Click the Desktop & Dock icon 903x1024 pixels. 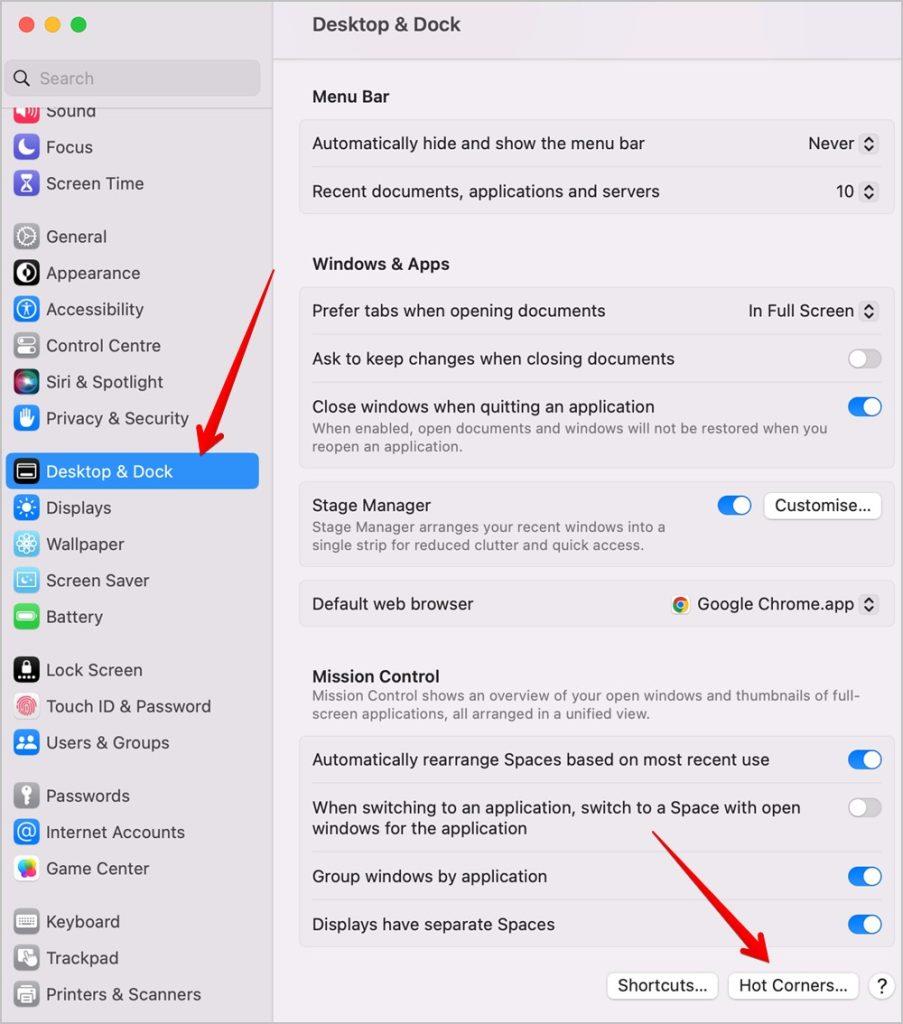26,471
